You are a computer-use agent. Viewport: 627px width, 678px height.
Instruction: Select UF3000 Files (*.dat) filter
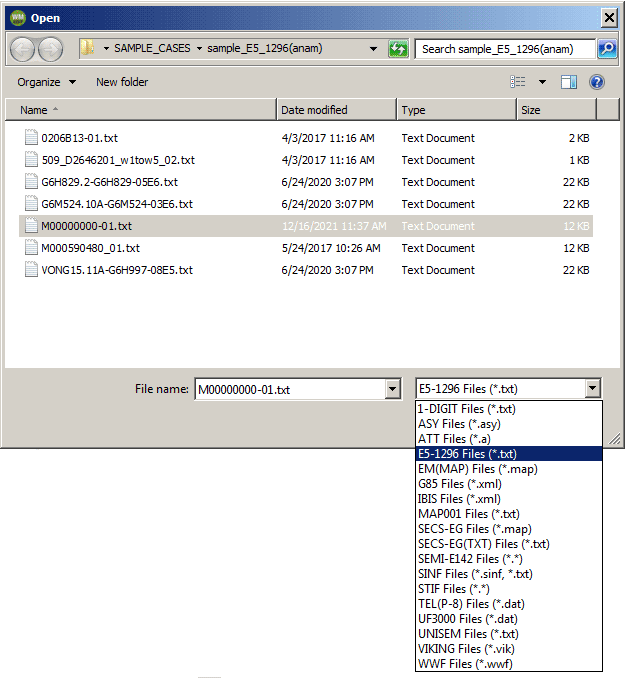click(x=509, y=619)
